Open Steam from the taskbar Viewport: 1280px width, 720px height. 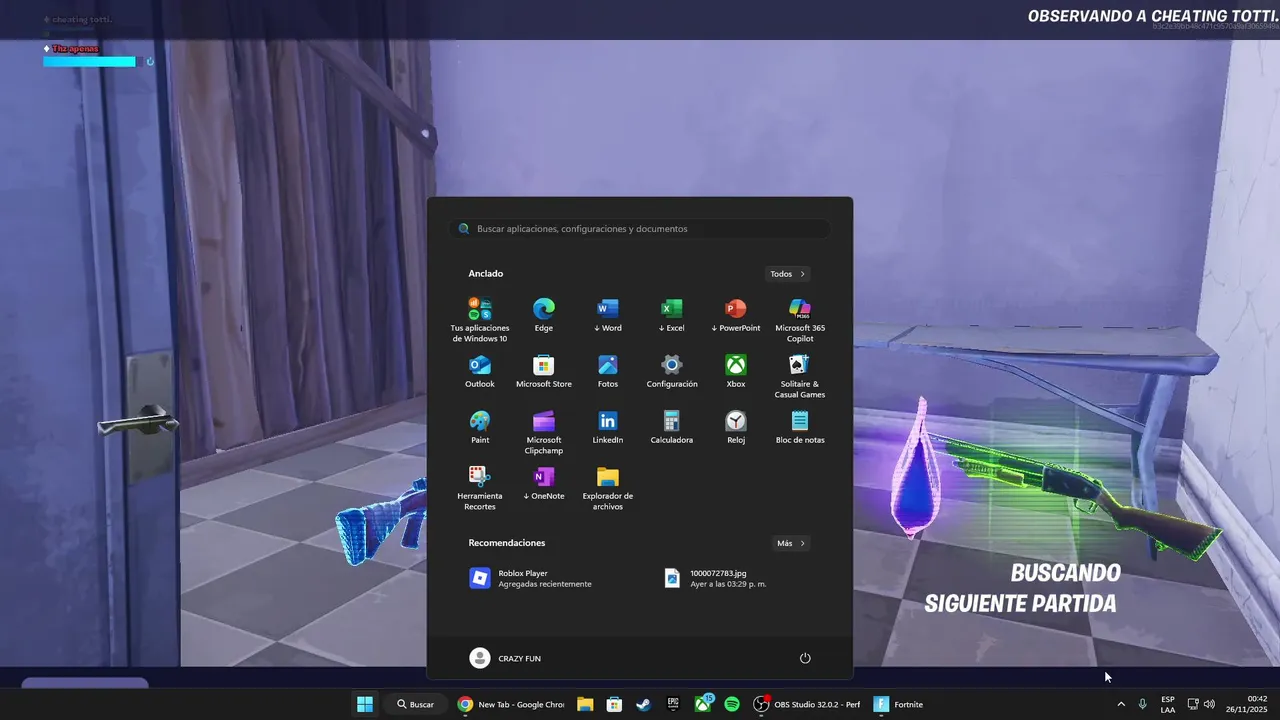tap(643, 704)
